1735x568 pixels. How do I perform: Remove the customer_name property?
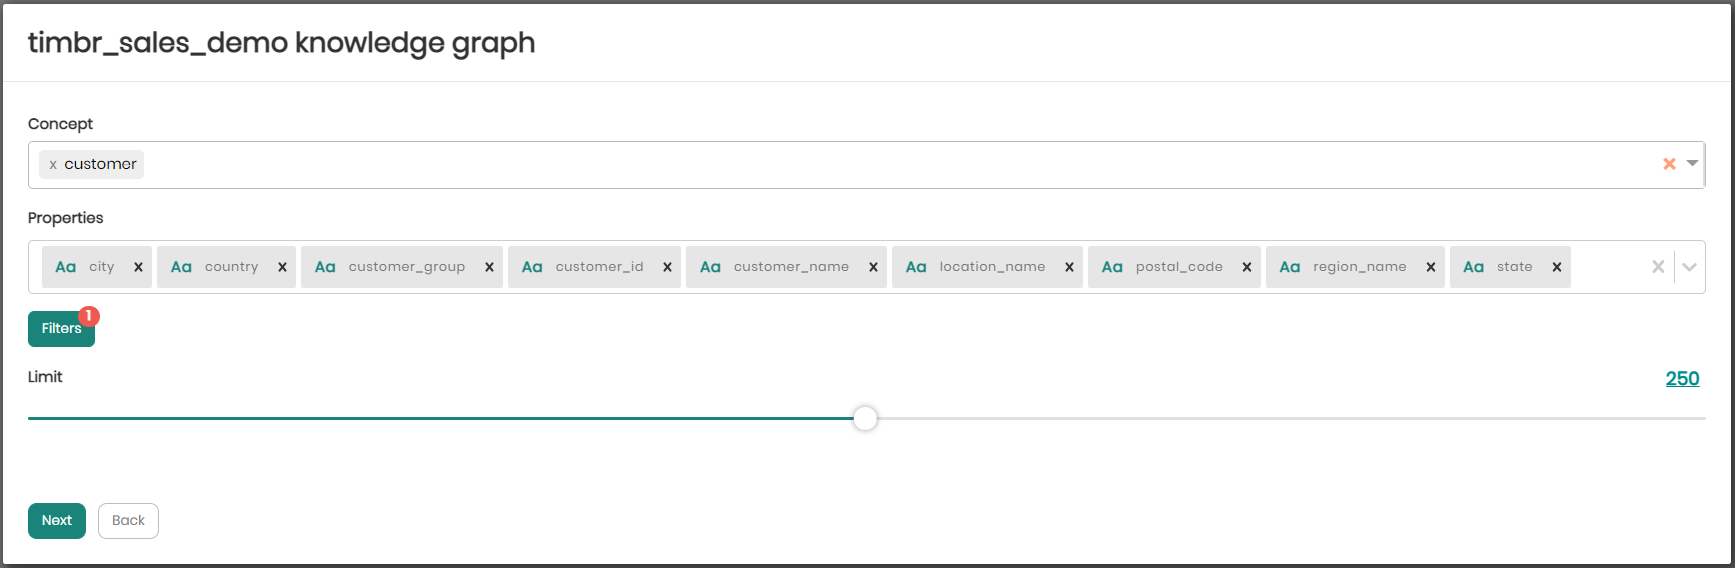873,267
